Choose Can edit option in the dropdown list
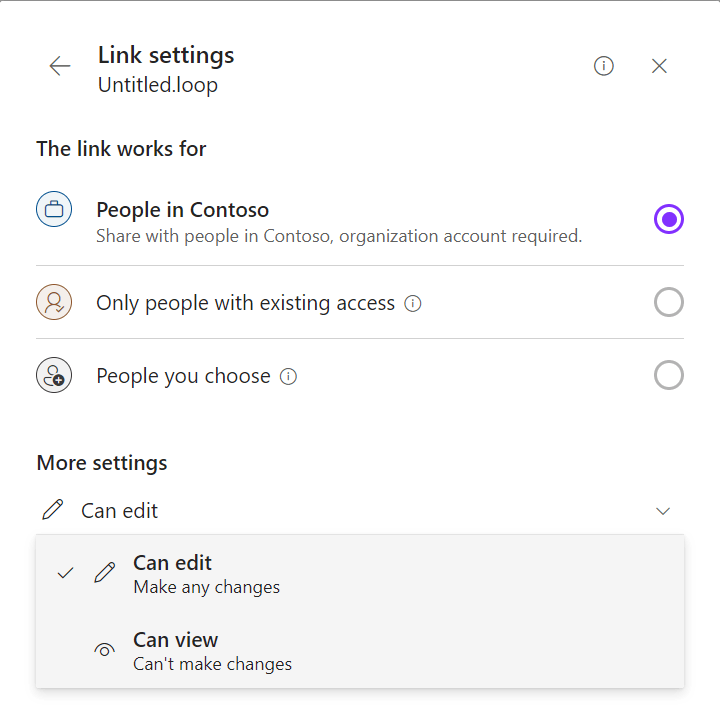Screen dimensions: 720x710 pyautogui.click(x=360, y=574)
